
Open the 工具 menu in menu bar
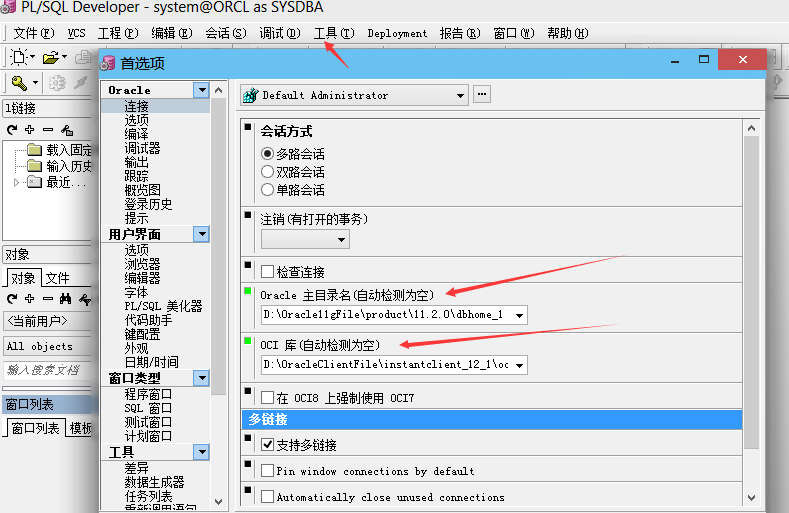pos(333,33)
